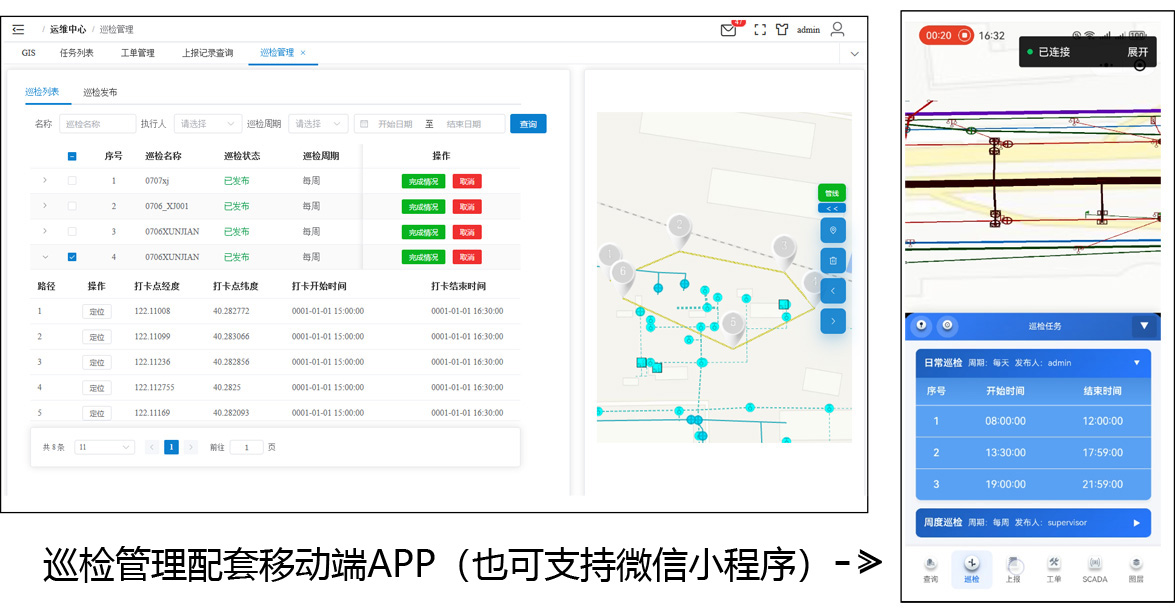Tap the 巡检 icon in mobile app
Image resolution: width=1175 pixels, height=615 pixels.
pyautogui.click(x=972, y=570)
